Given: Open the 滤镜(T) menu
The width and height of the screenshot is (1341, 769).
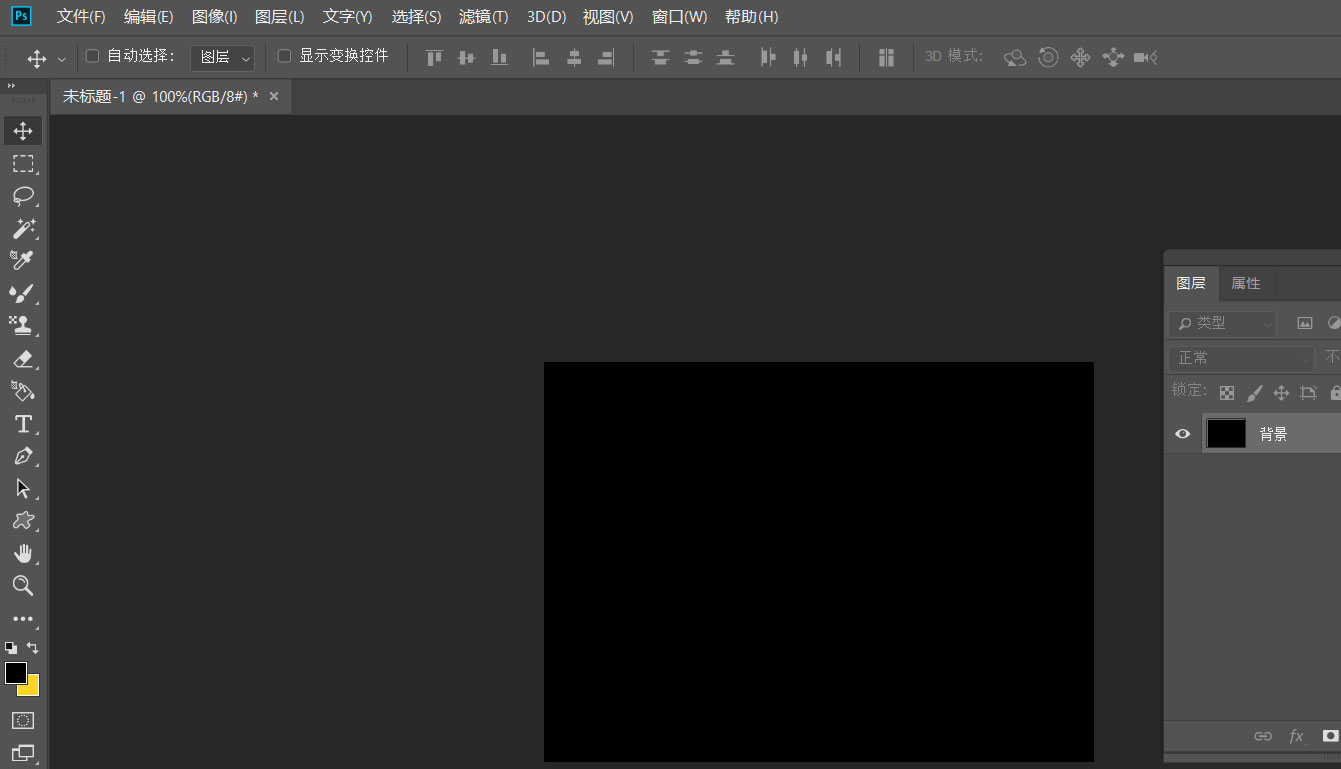Looking at the screenshot, I should (483, 17).
